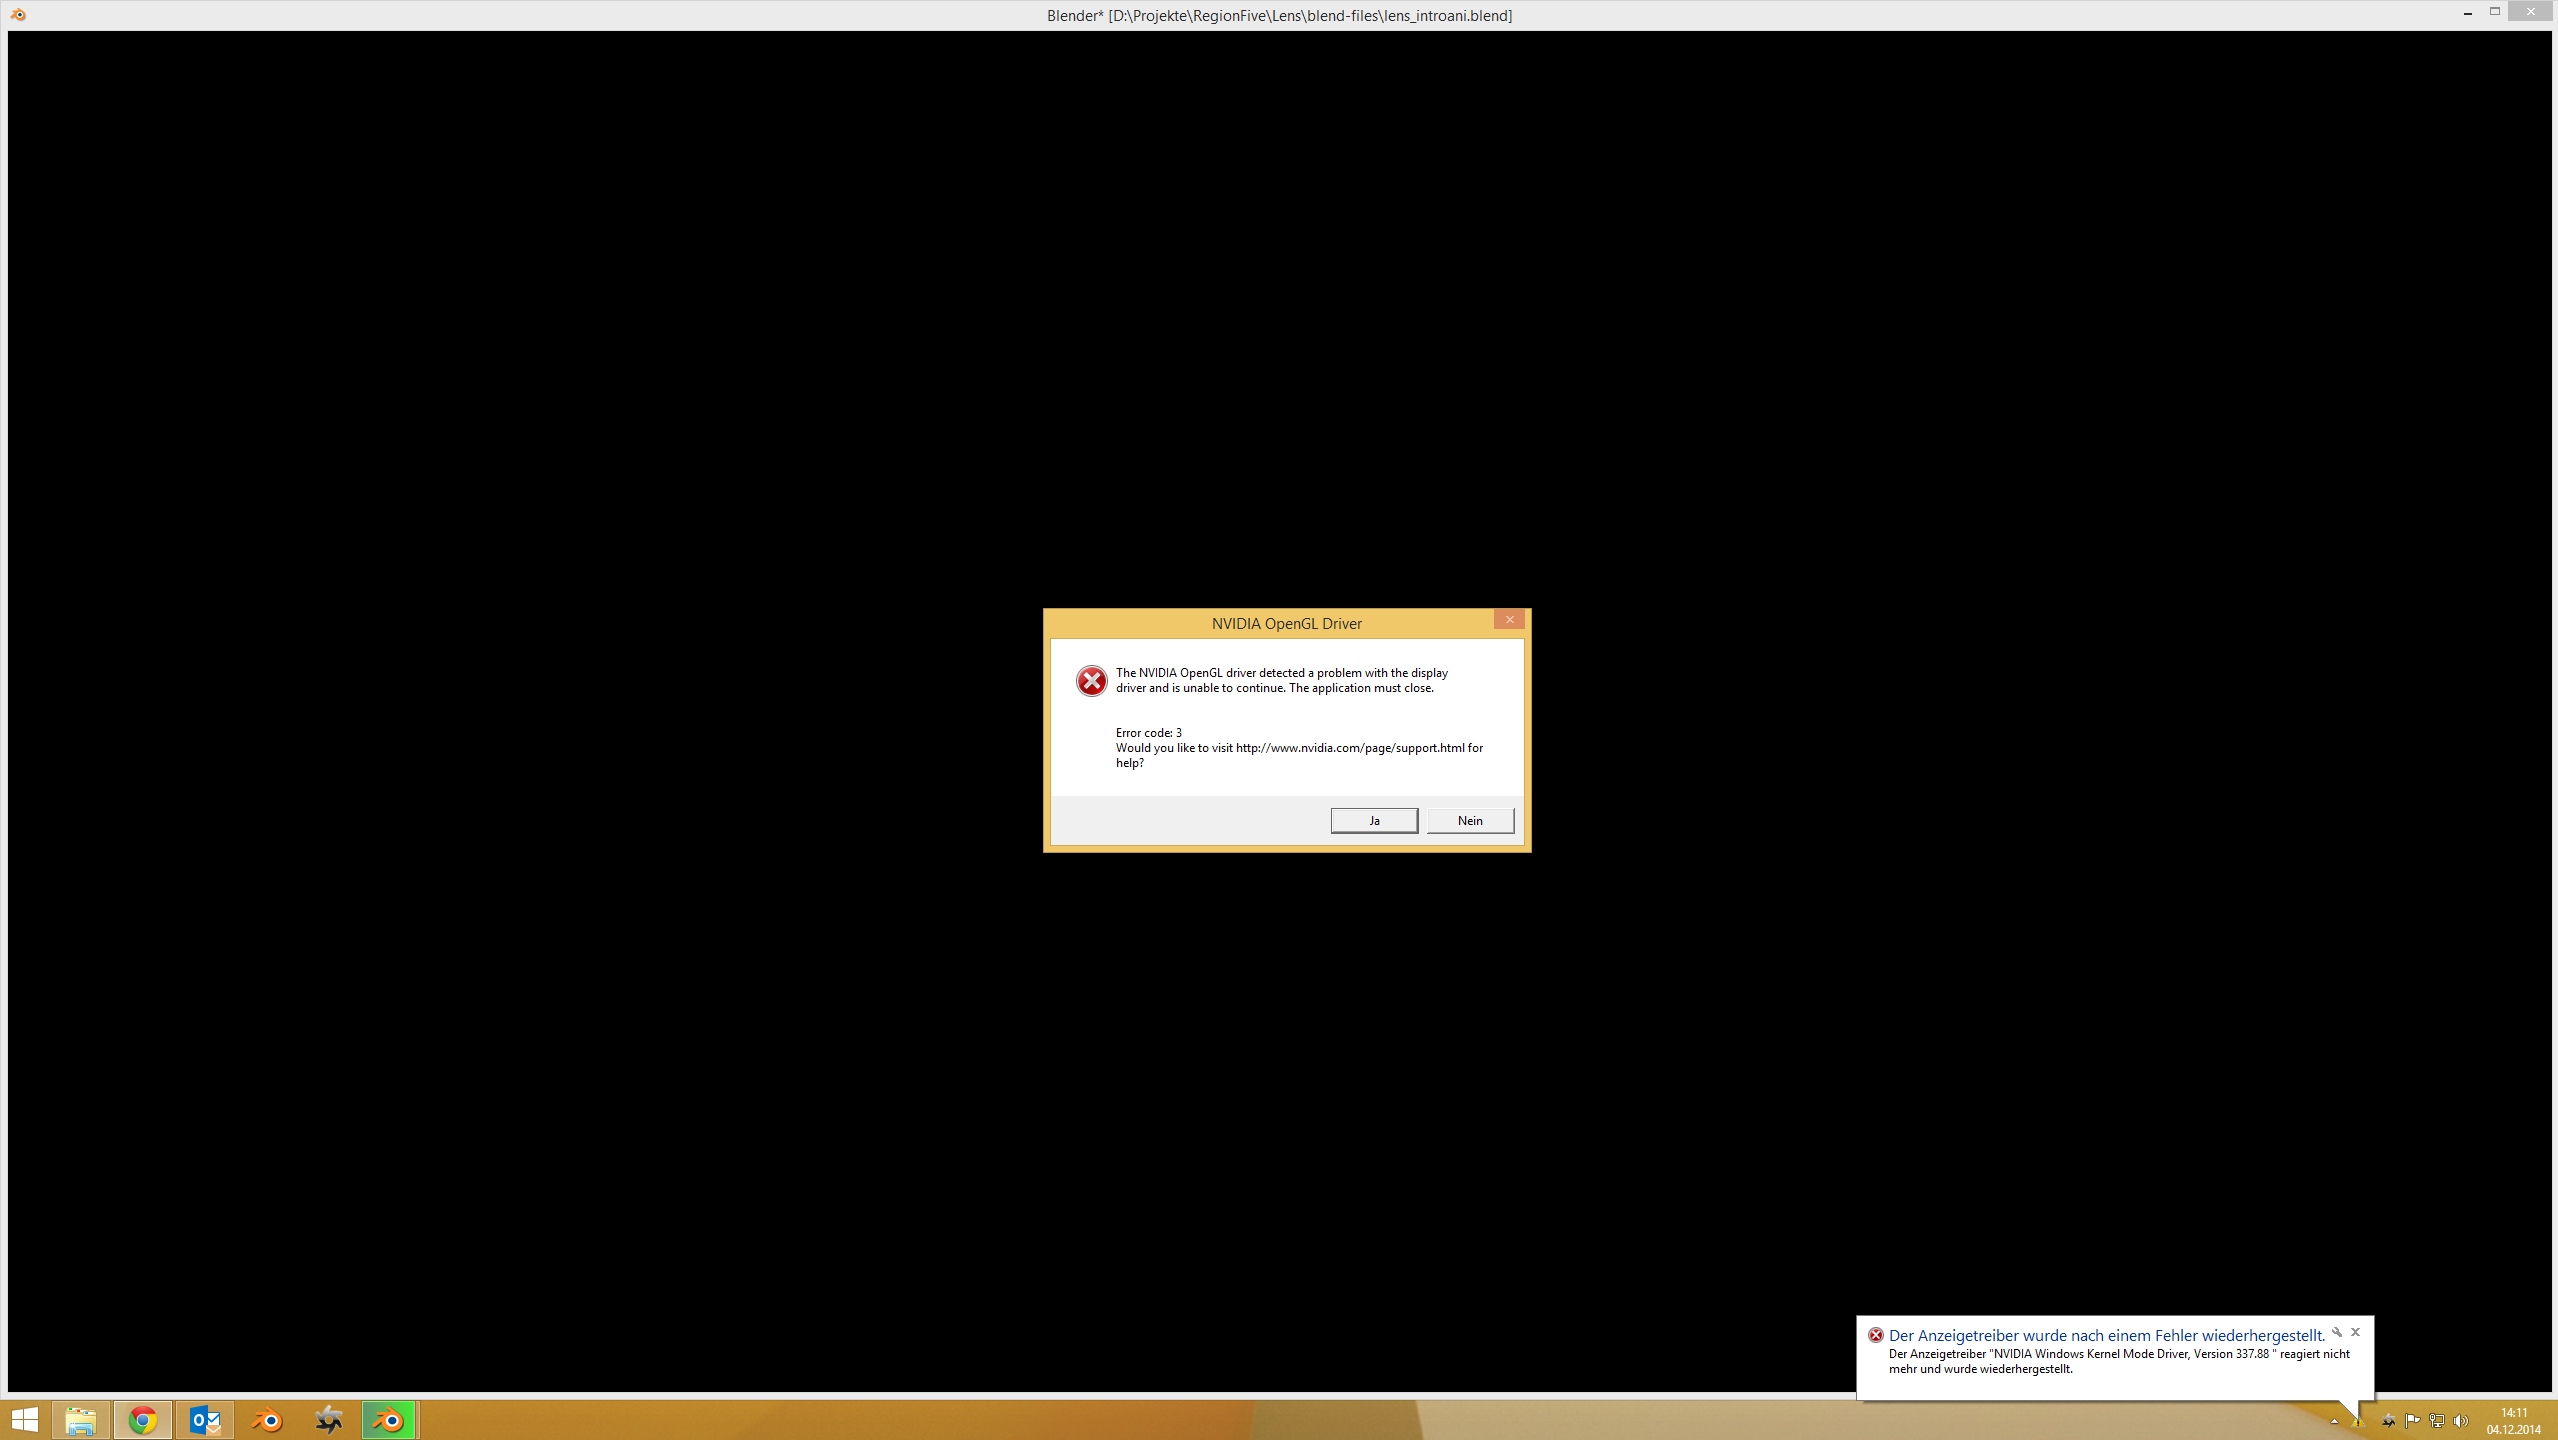The width and height of the screenshot is (2558, 1440).
Task: Click the pinwheel icon in the system tray
Action: 2388,1421
